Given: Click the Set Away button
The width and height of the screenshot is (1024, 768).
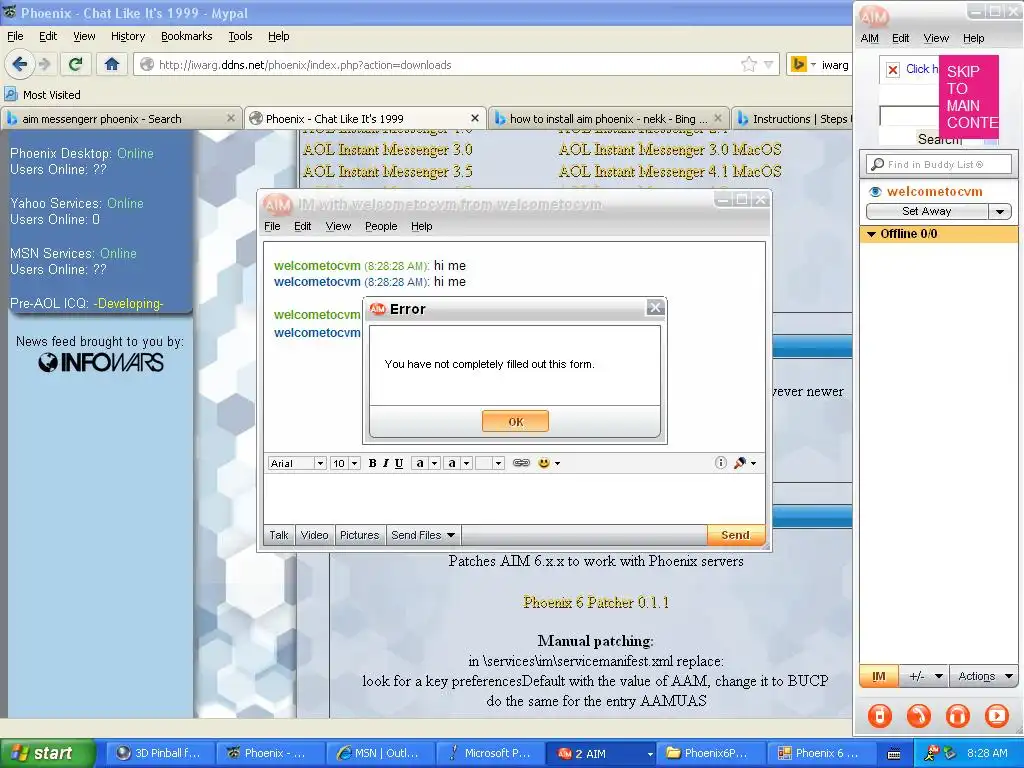Looking at the screenshot, I should (x=927, y=211).
